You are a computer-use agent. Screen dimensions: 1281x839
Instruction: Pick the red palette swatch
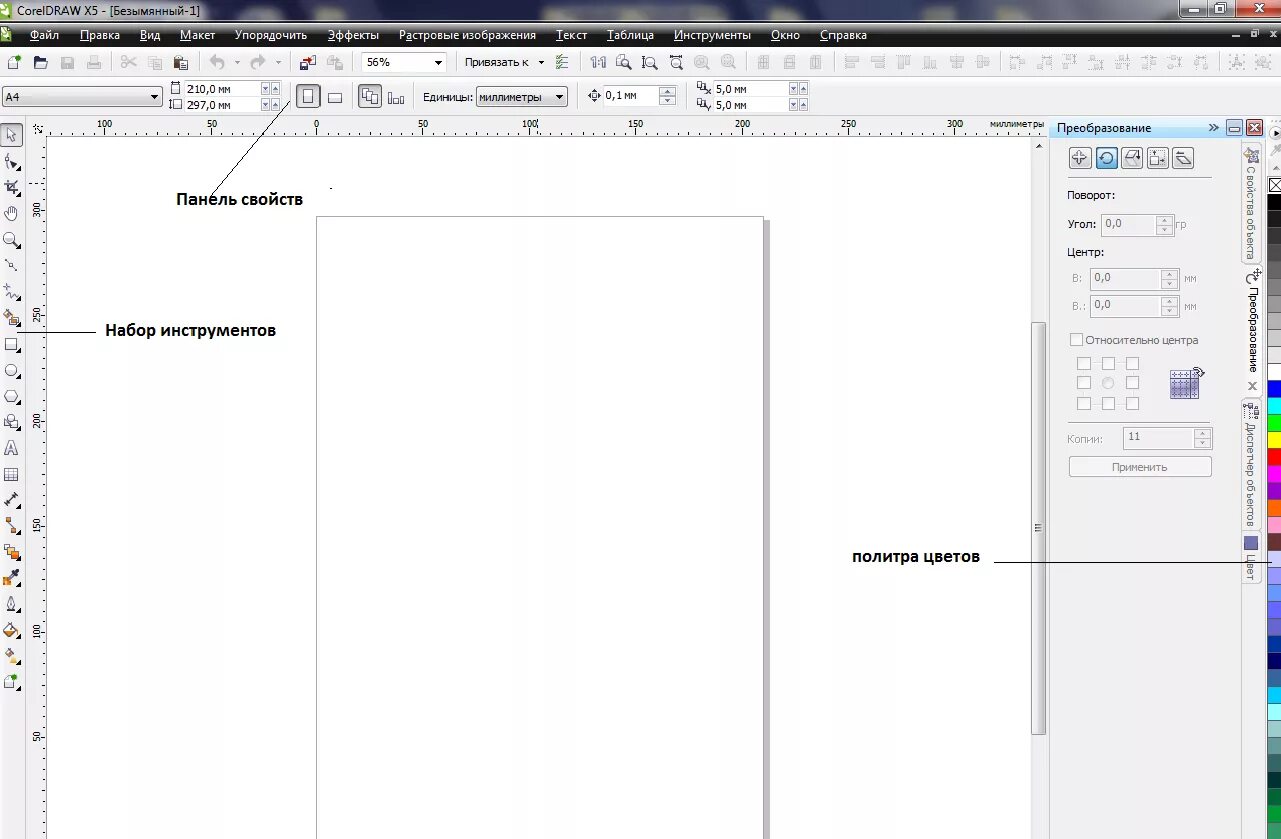tap(1274, 456)
